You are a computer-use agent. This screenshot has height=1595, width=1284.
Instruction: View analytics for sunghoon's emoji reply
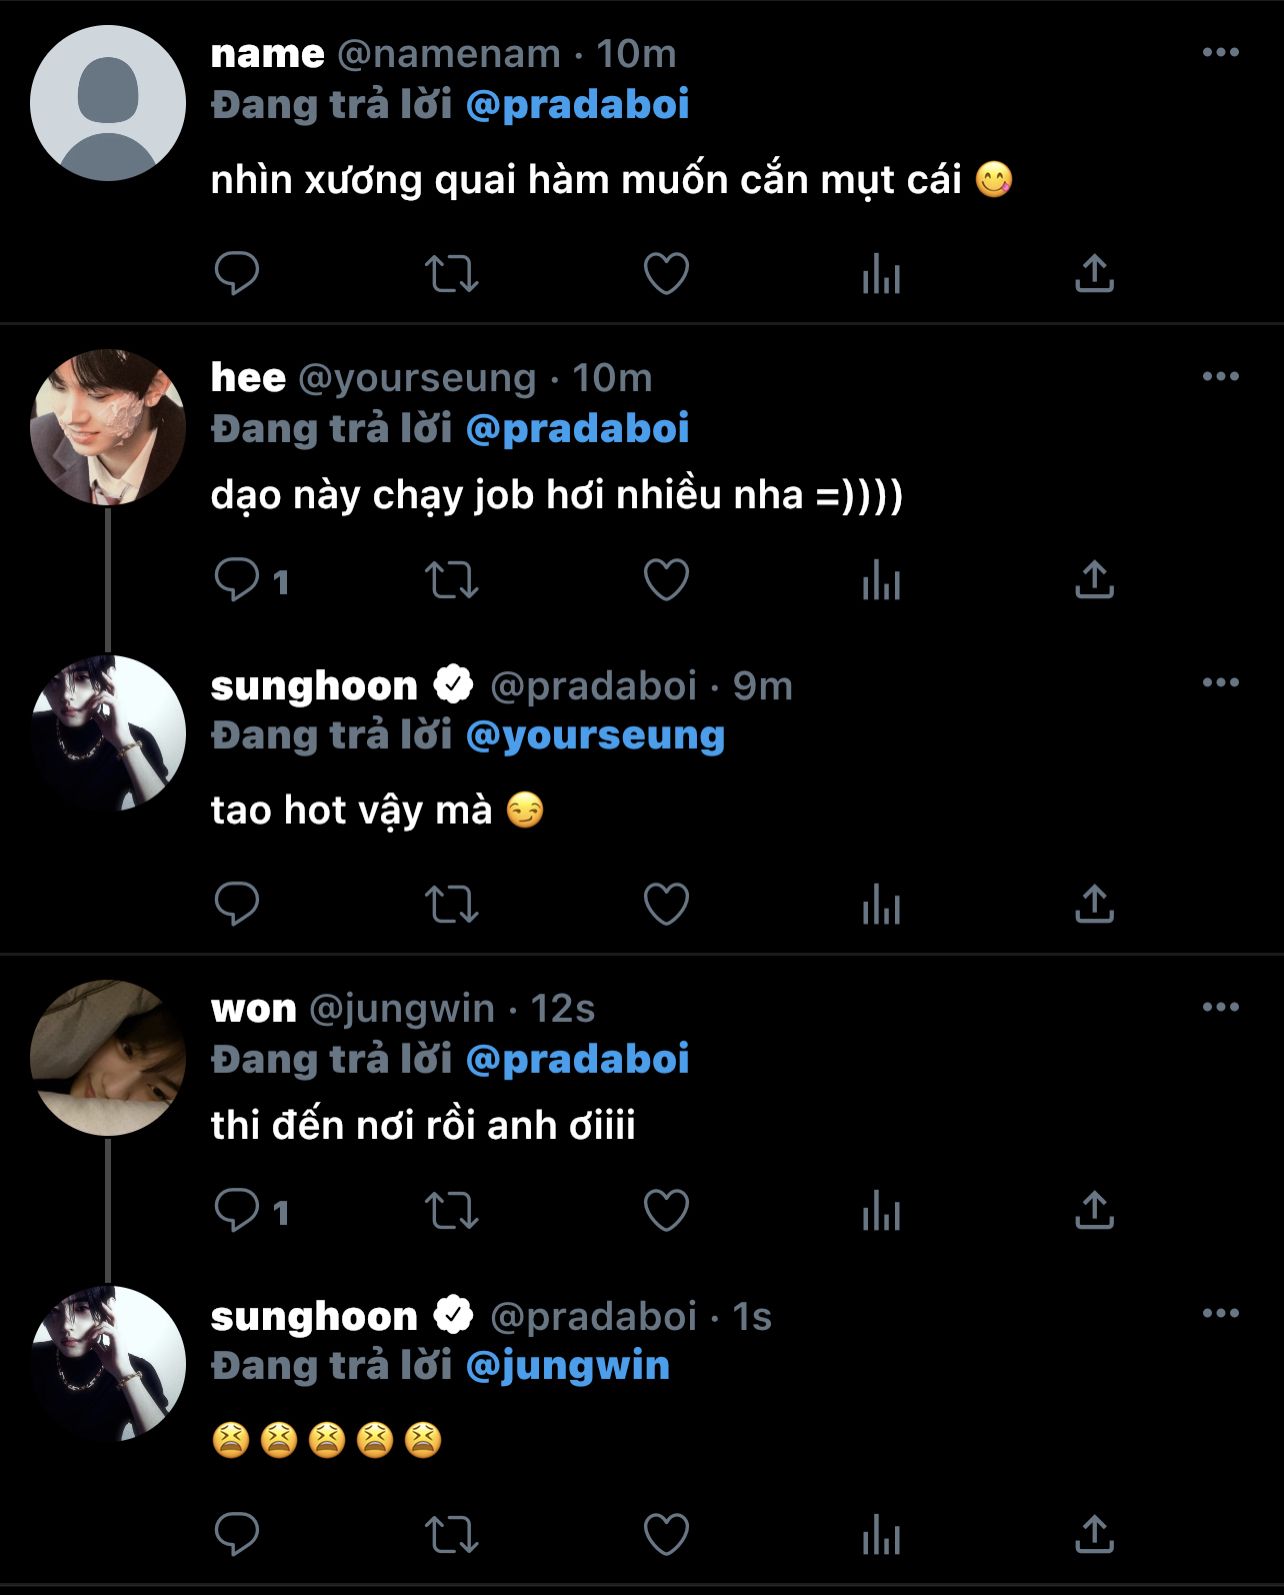(x=881, y=1535)
